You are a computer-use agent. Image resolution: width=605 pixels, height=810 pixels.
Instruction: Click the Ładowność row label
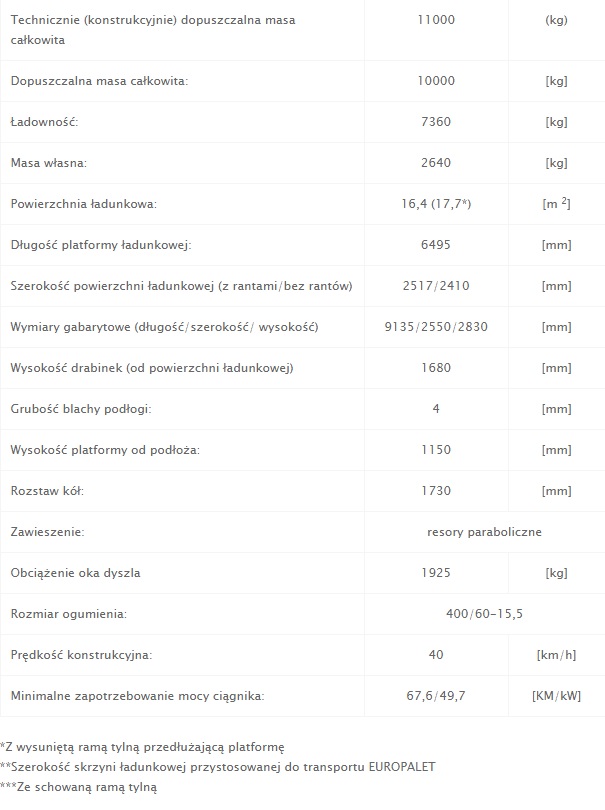[44, 122]
